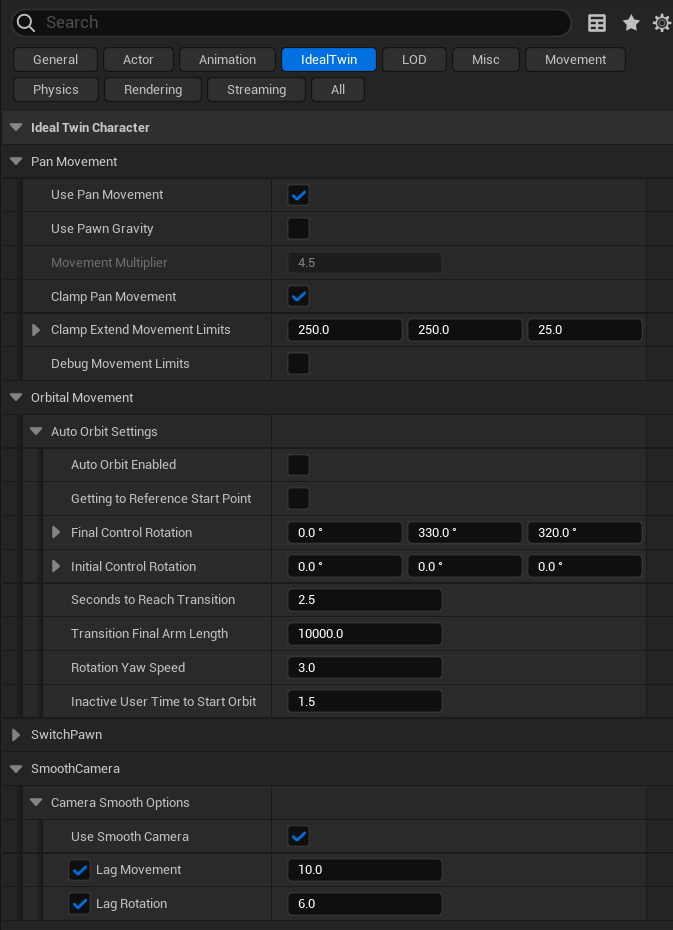Image resolution: width=673 pixels, height=930 pixels.
Task: Enable Auto Orbit Enabled checkbox
Action: click(x=298, y=465)
